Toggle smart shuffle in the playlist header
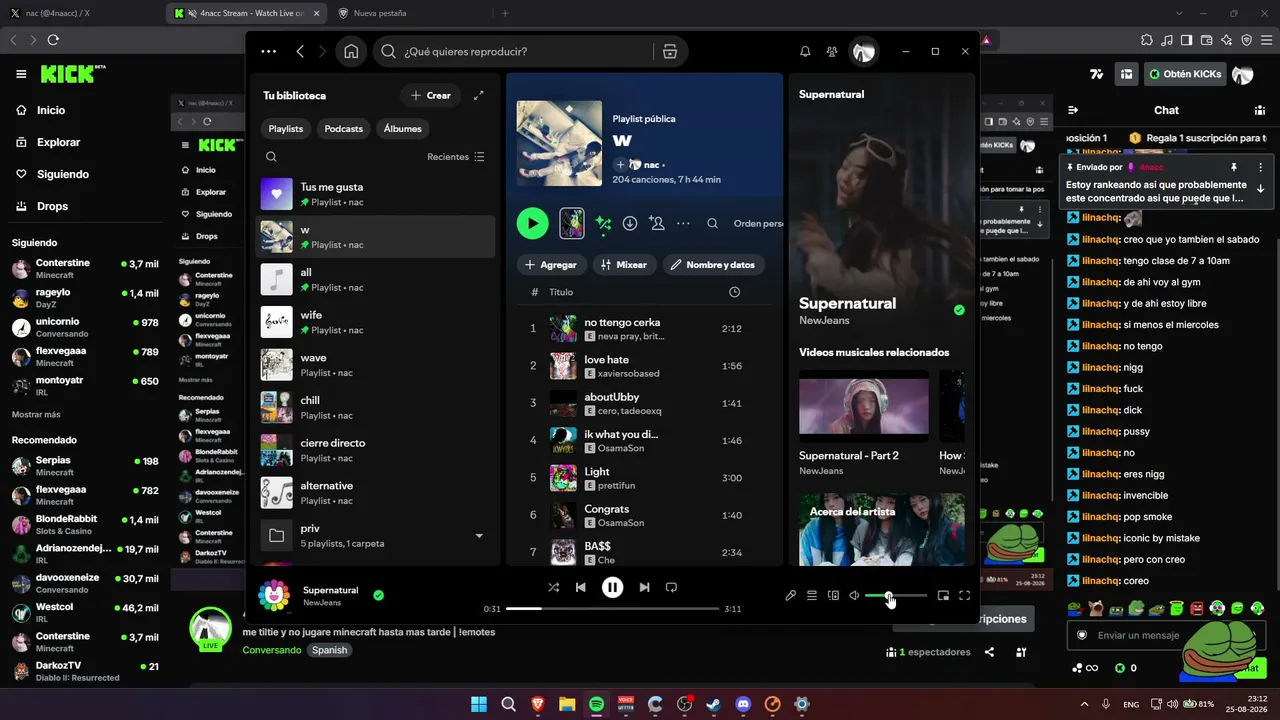Viewport: 1280px width, 720px height. pos(603,223)
